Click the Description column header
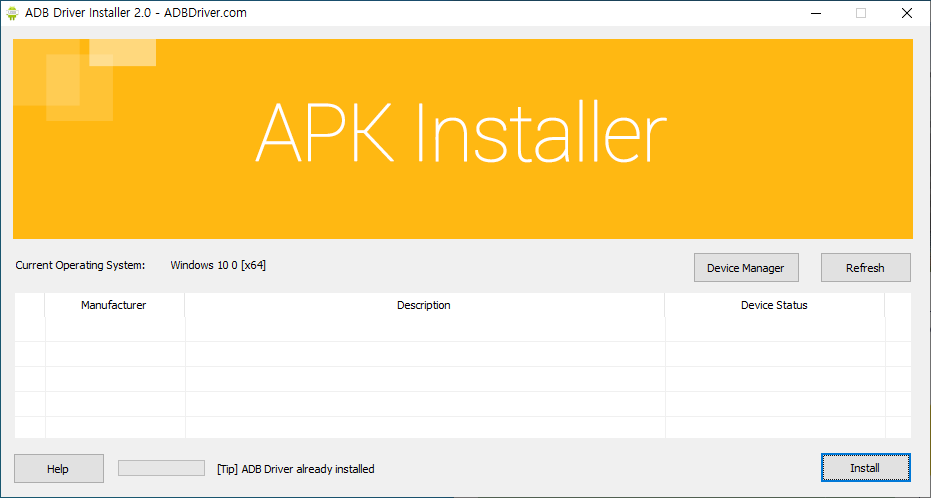Screen dimensions: 931x498 point(424,305)
